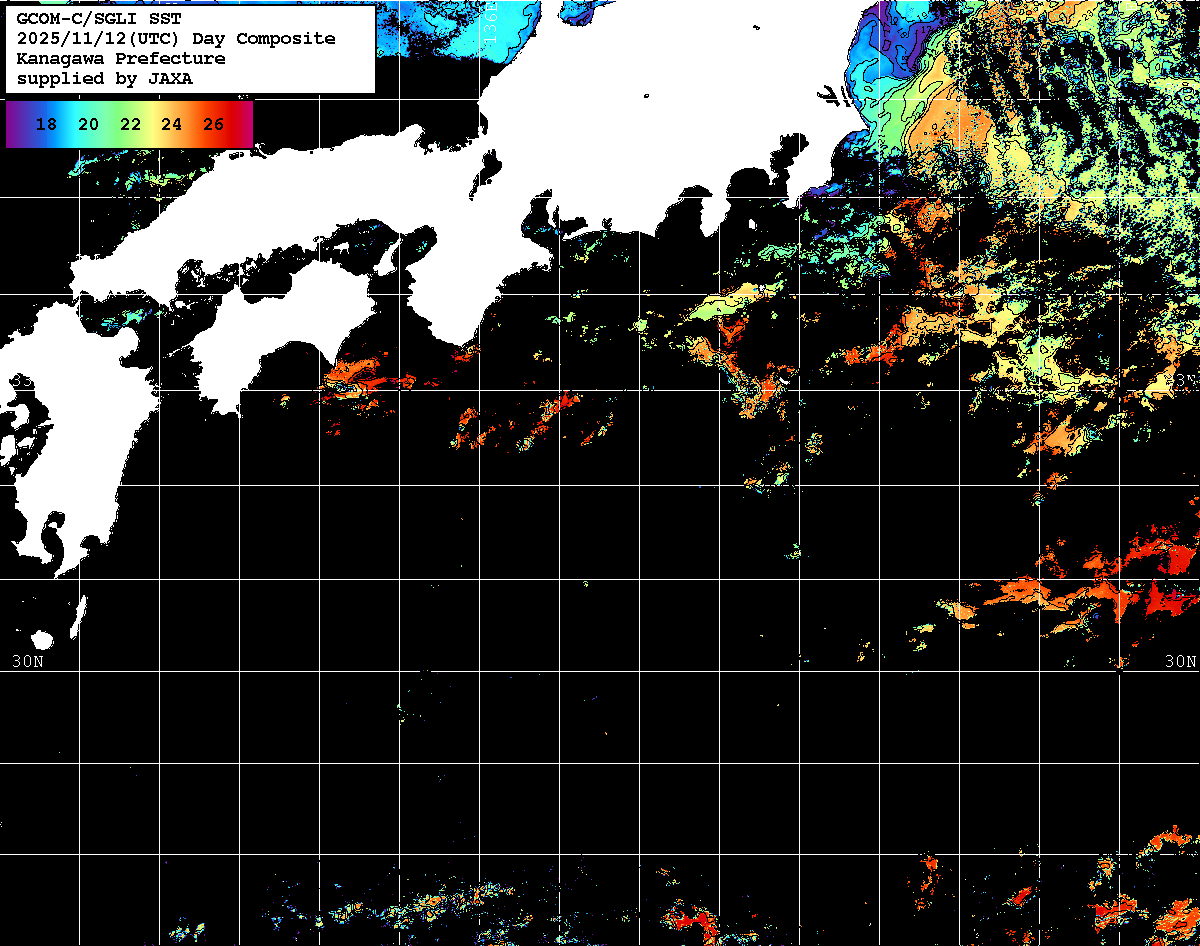1200x946 pixels.
Task: Click the 30N latitude label on right edge
Action: 1180,662
